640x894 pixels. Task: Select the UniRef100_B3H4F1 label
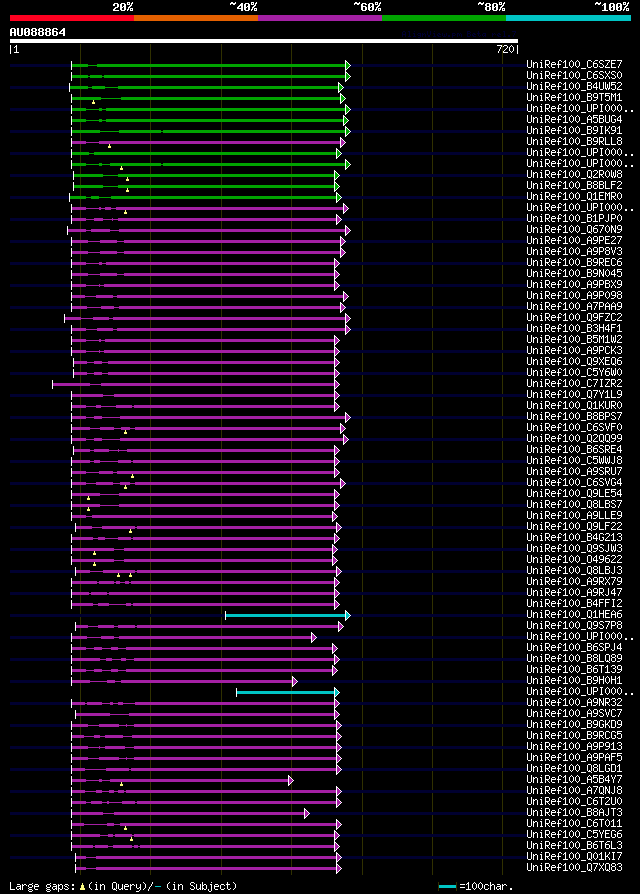tap(574, 328)
